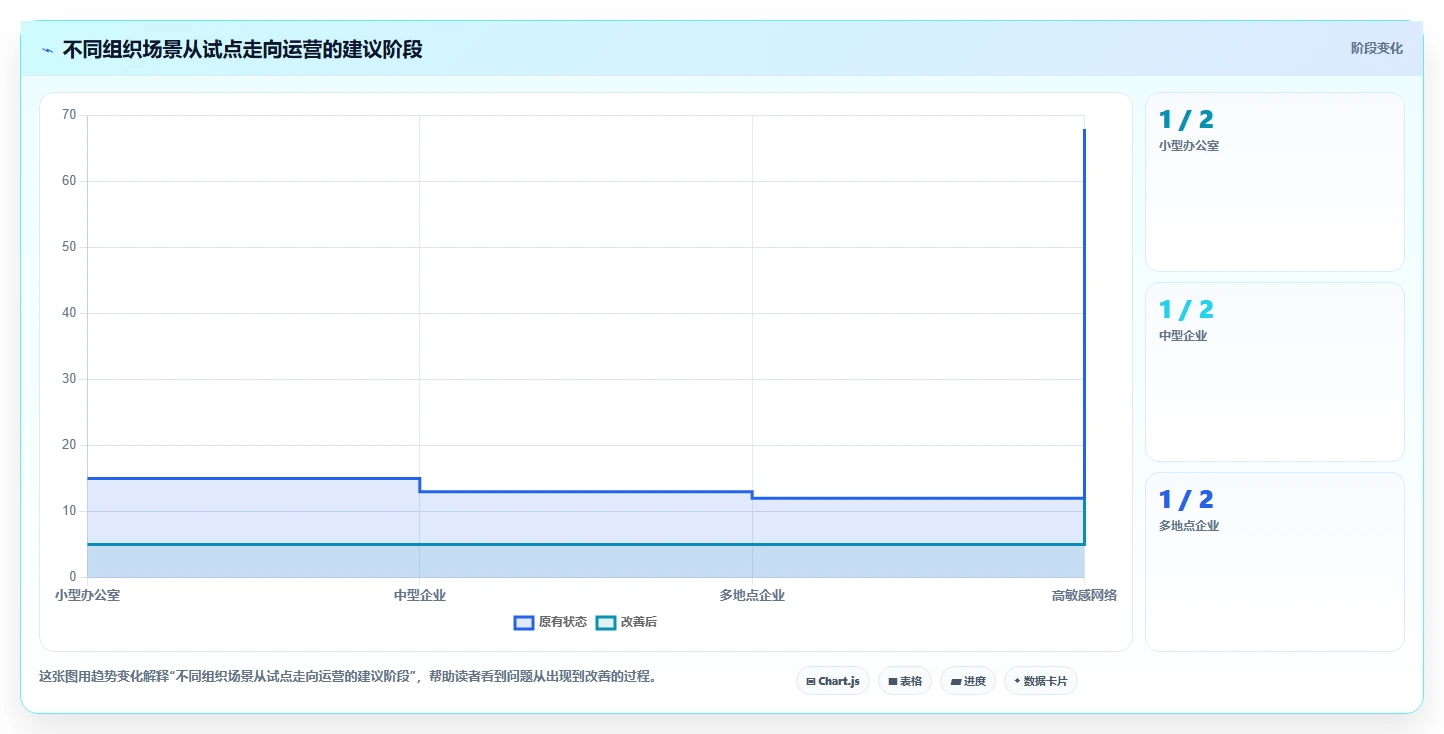Click the 中型企业 x-axis label

pos(420,595)
